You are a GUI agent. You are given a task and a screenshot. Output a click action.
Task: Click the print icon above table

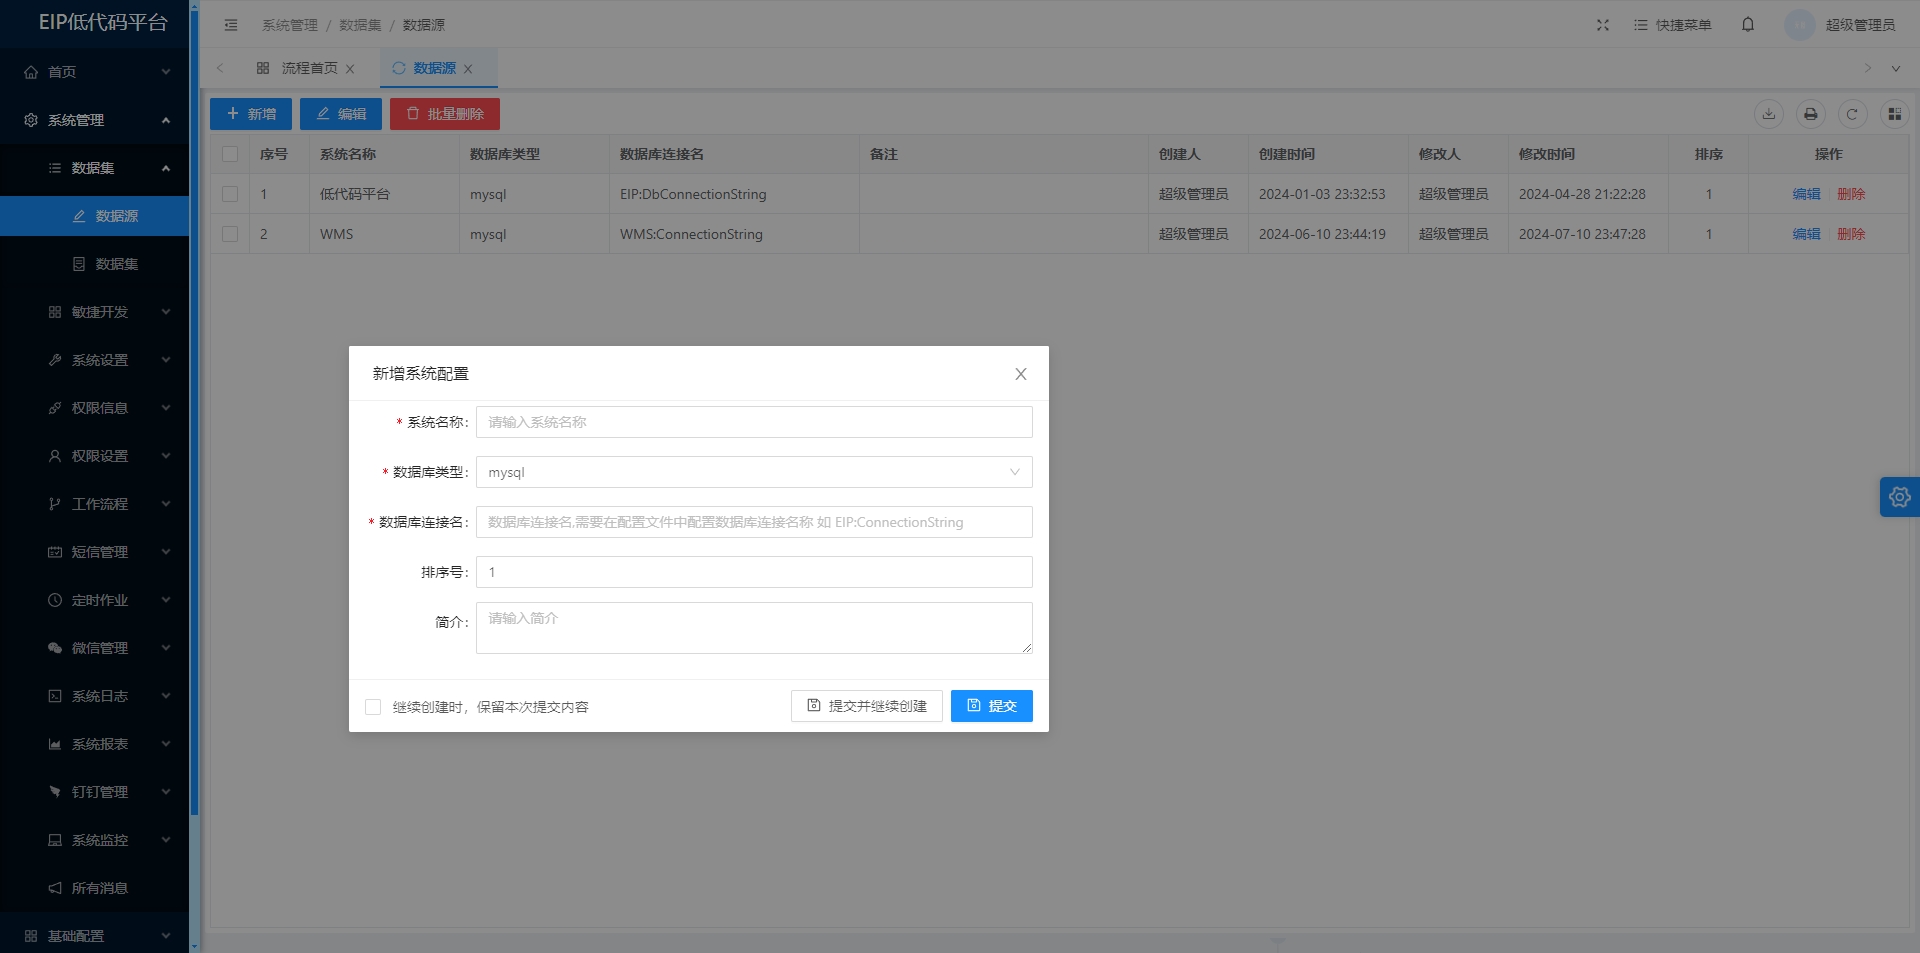[1811, 114]
